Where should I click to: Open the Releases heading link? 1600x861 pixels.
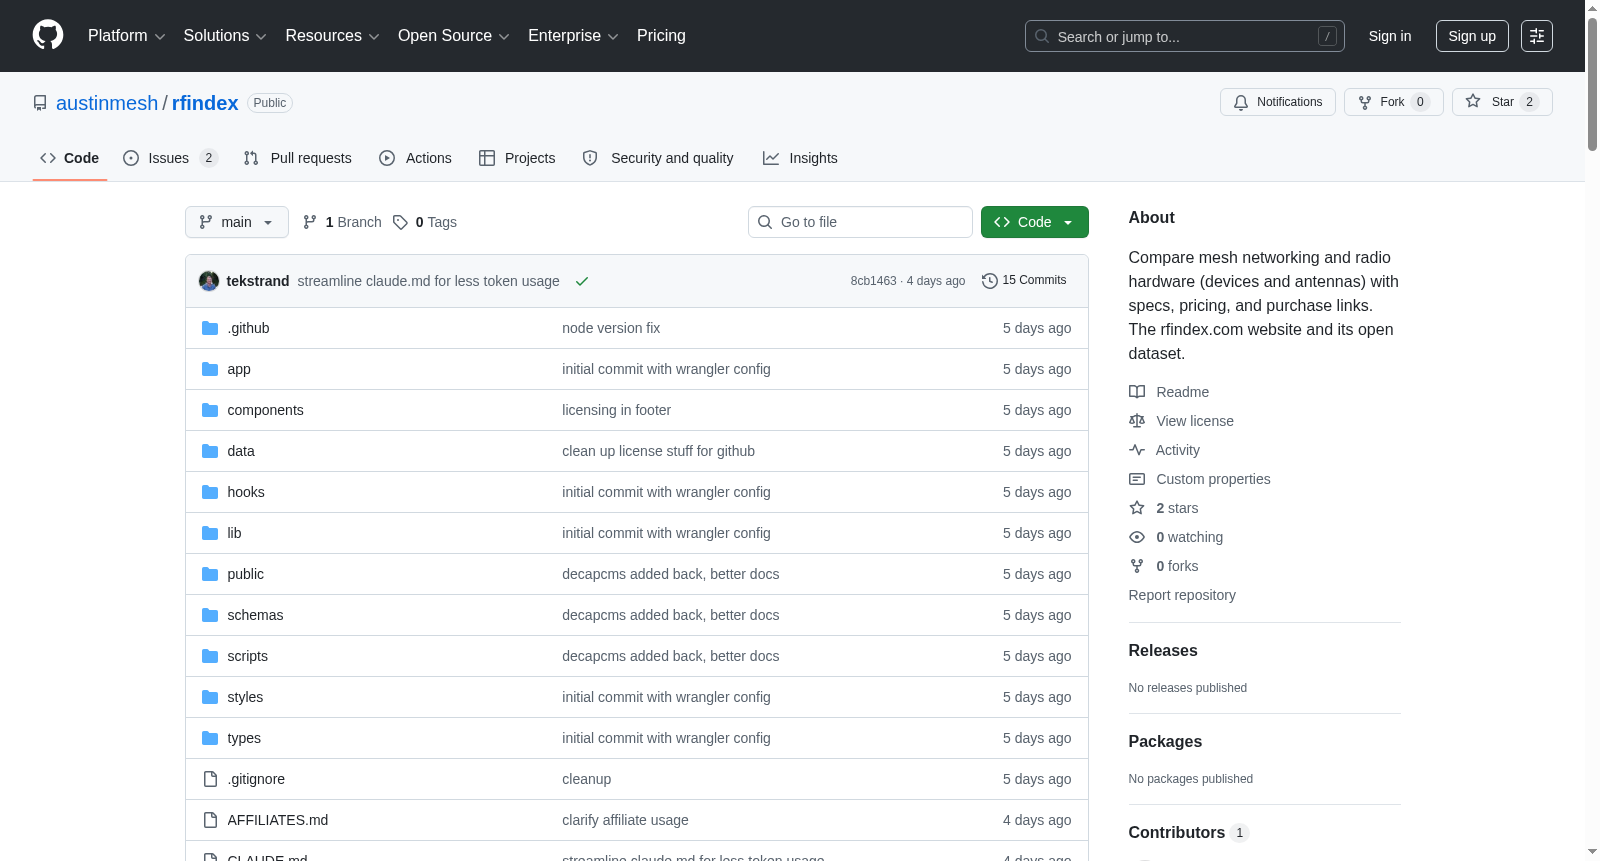pyautogui.click(x=1163, y=650)
